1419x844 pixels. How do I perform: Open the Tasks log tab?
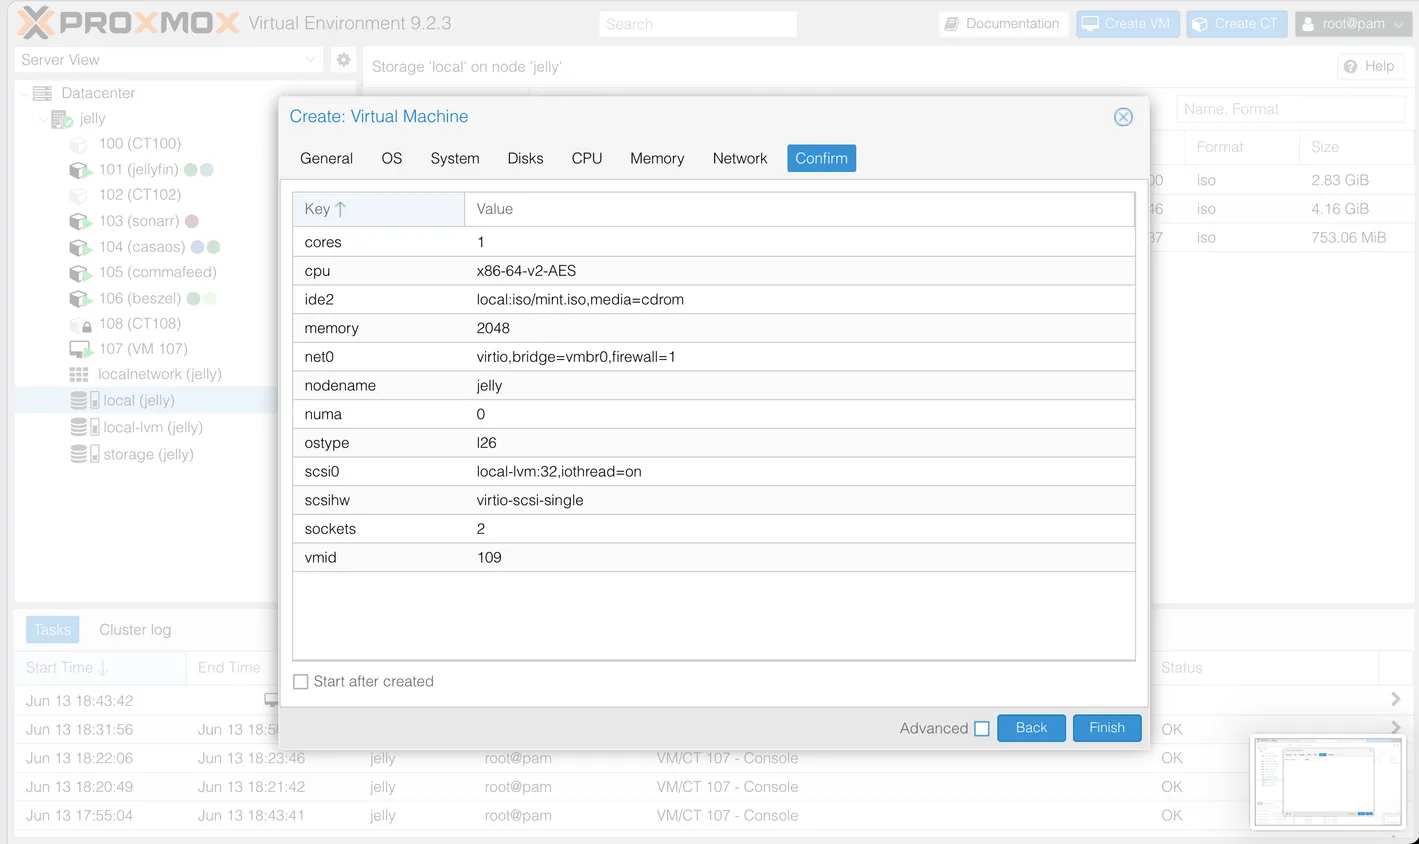pyautogui.click(x=52, y=630)
